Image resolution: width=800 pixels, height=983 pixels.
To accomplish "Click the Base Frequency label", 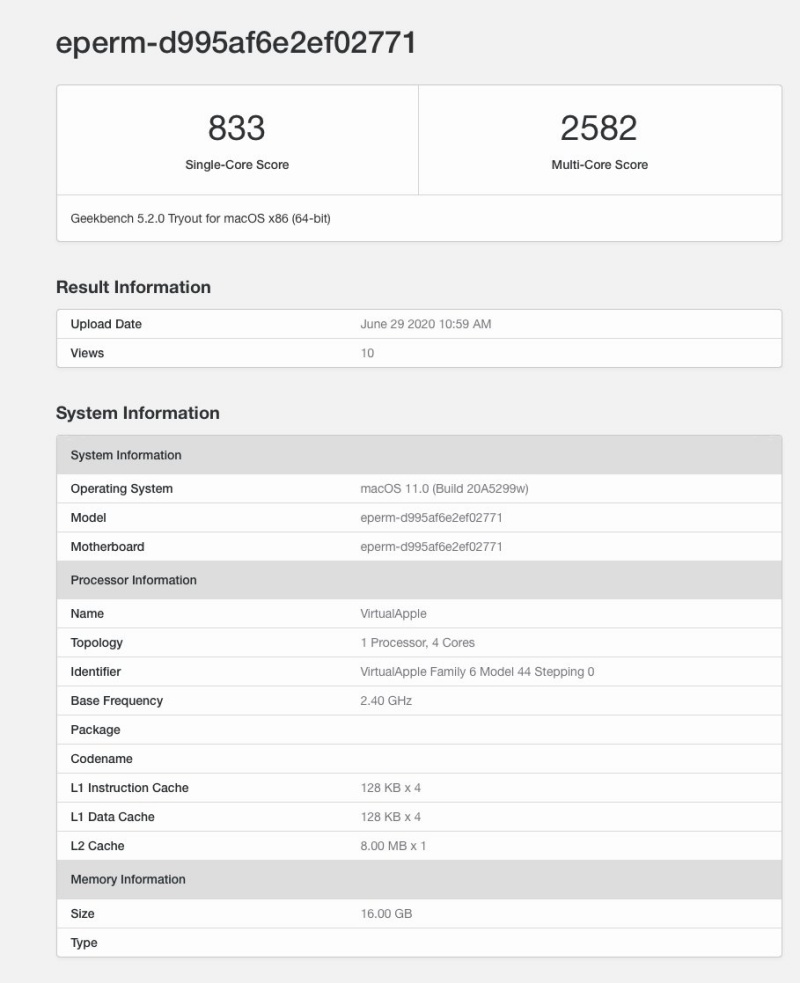I will 117,701.
